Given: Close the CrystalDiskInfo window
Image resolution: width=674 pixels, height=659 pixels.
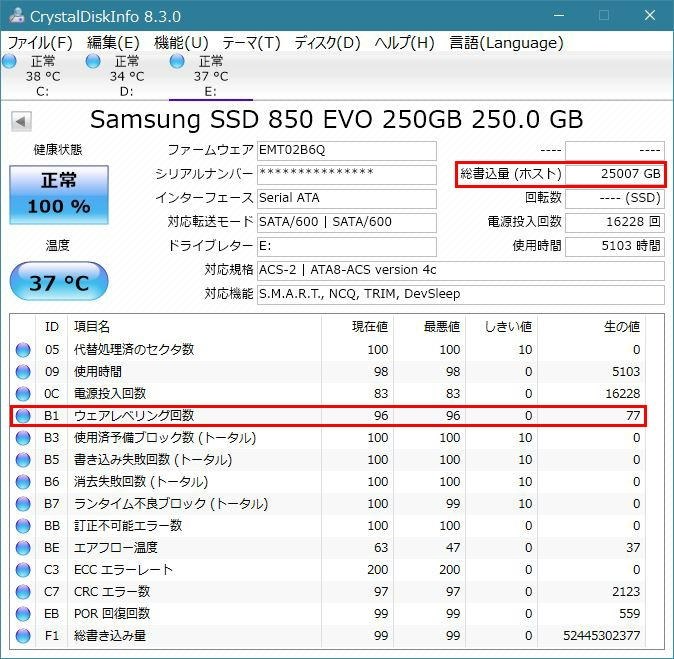Looking at the screenshot, I should point(649,15).
